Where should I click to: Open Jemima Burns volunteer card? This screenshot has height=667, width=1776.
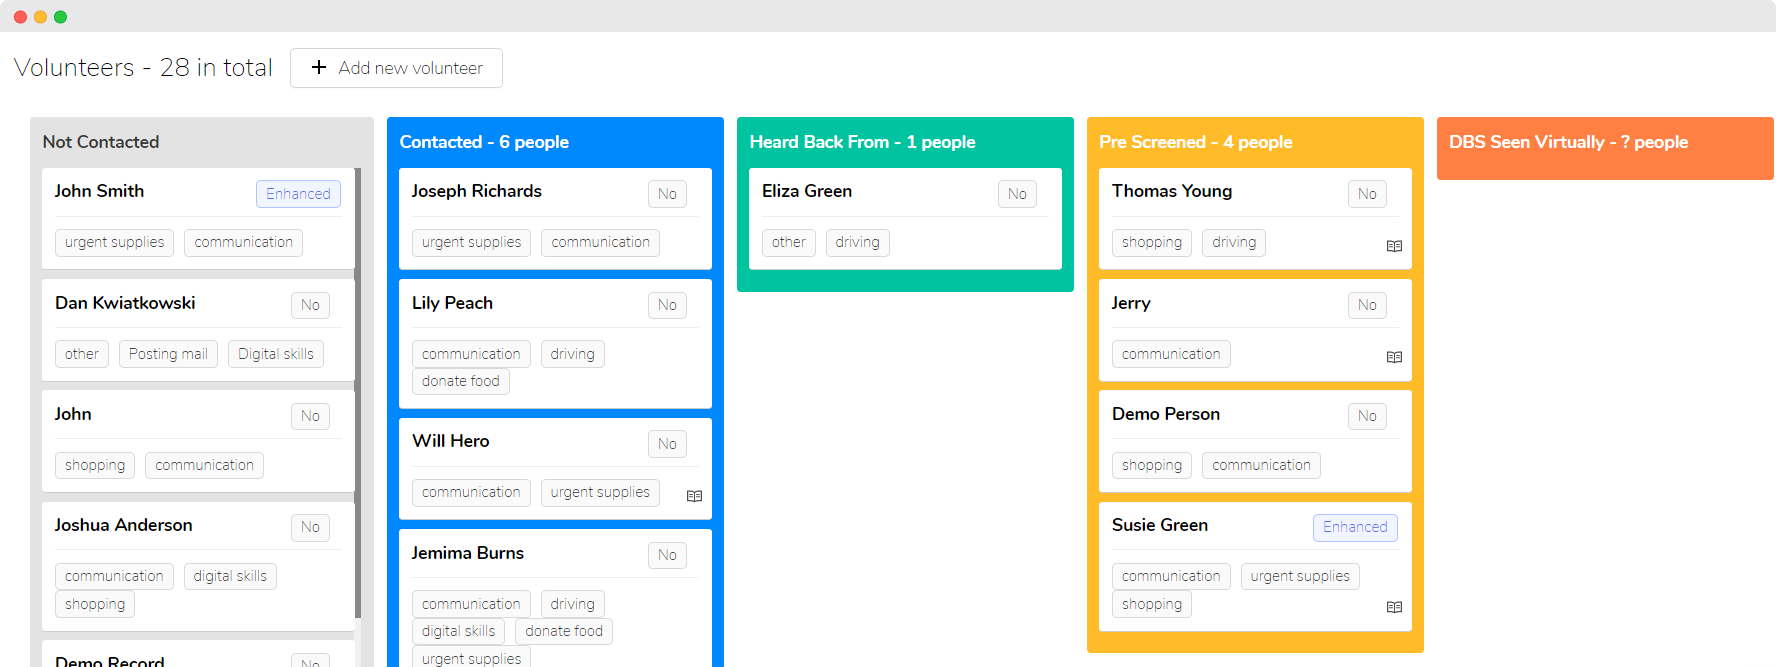click(555, 598)
